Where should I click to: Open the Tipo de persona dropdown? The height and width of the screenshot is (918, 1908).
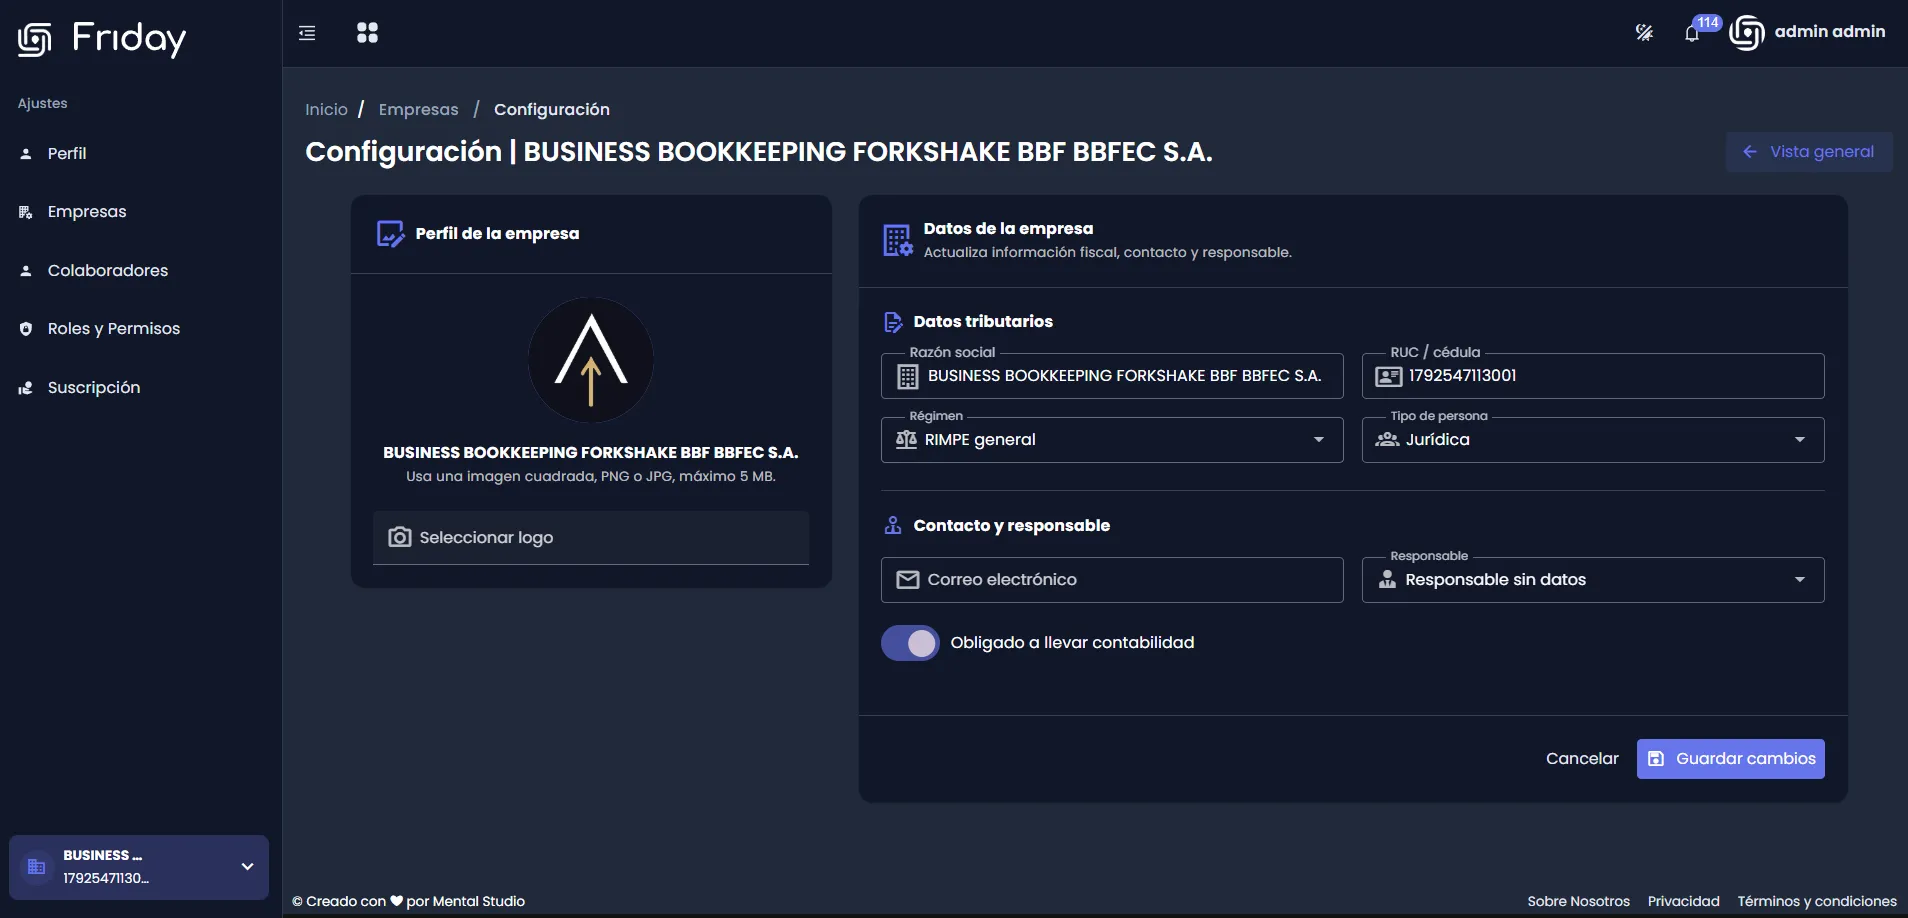pos(1593,440)
